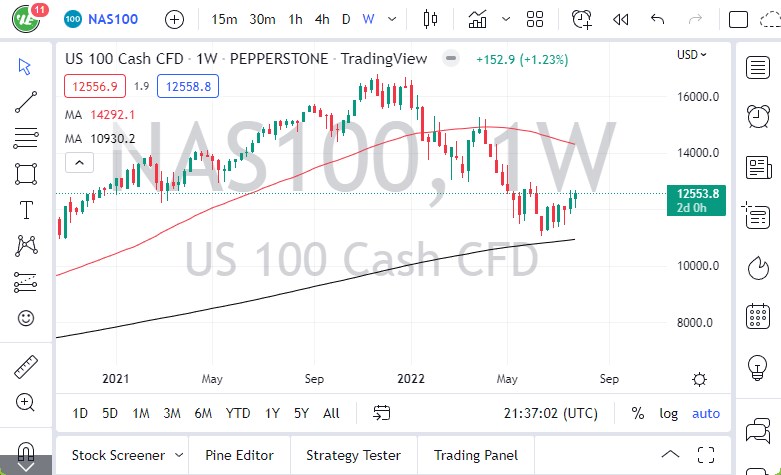Collapse the indicator legend chevron

tap(78, 162)
